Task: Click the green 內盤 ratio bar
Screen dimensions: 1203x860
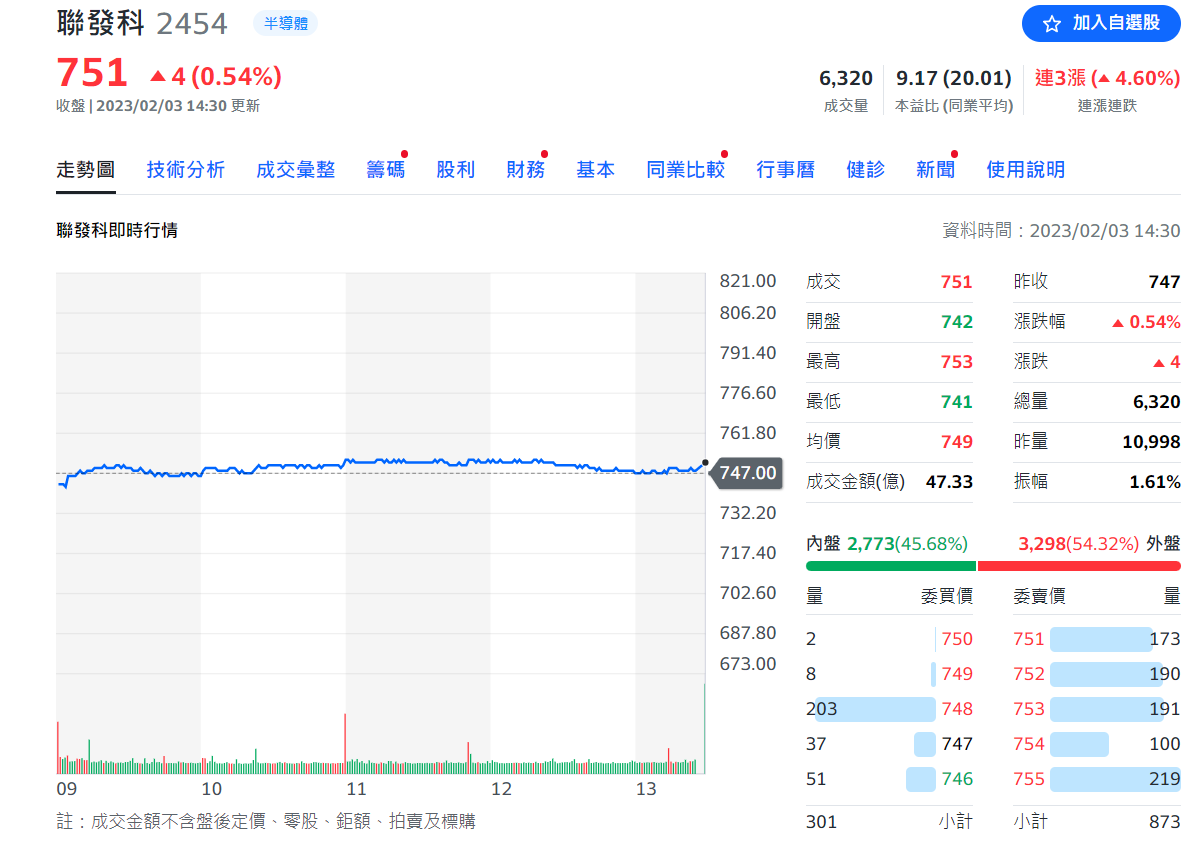Action: click(891, 566)
